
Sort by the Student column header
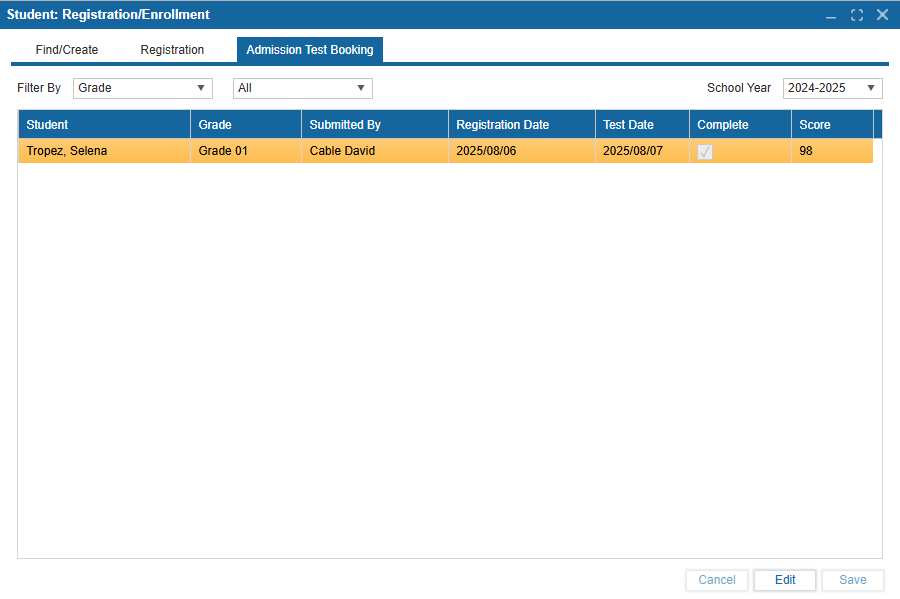[x=104, y=125]
